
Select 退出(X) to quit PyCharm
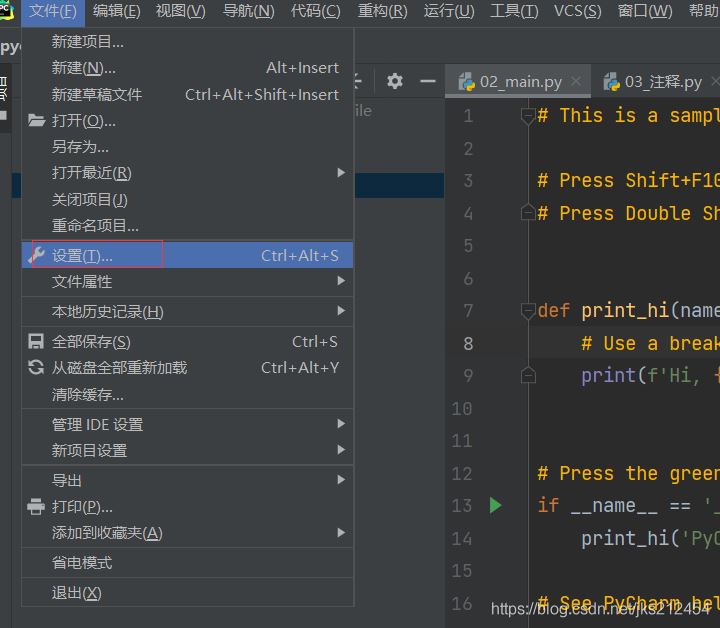click(x=77, y=593)
